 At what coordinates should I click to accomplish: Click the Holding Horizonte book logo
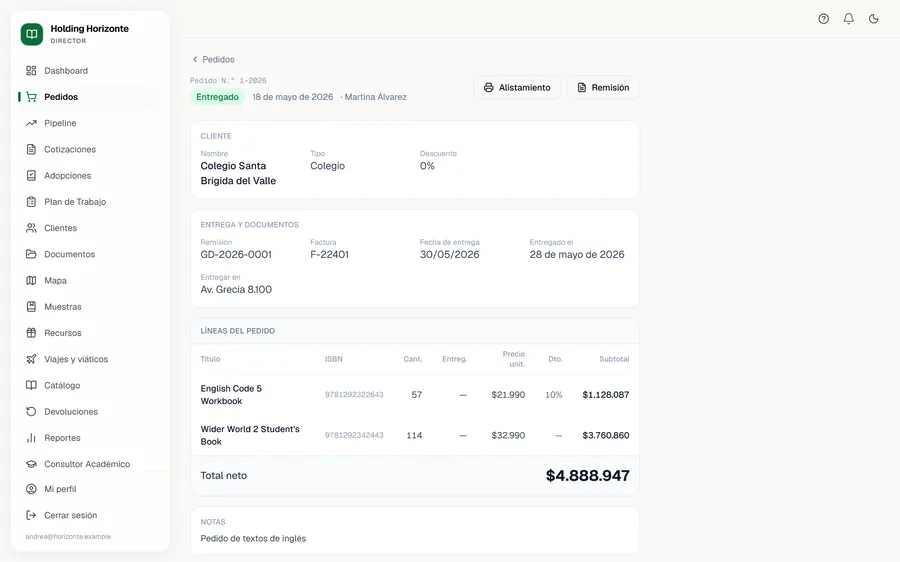point(32,34)
